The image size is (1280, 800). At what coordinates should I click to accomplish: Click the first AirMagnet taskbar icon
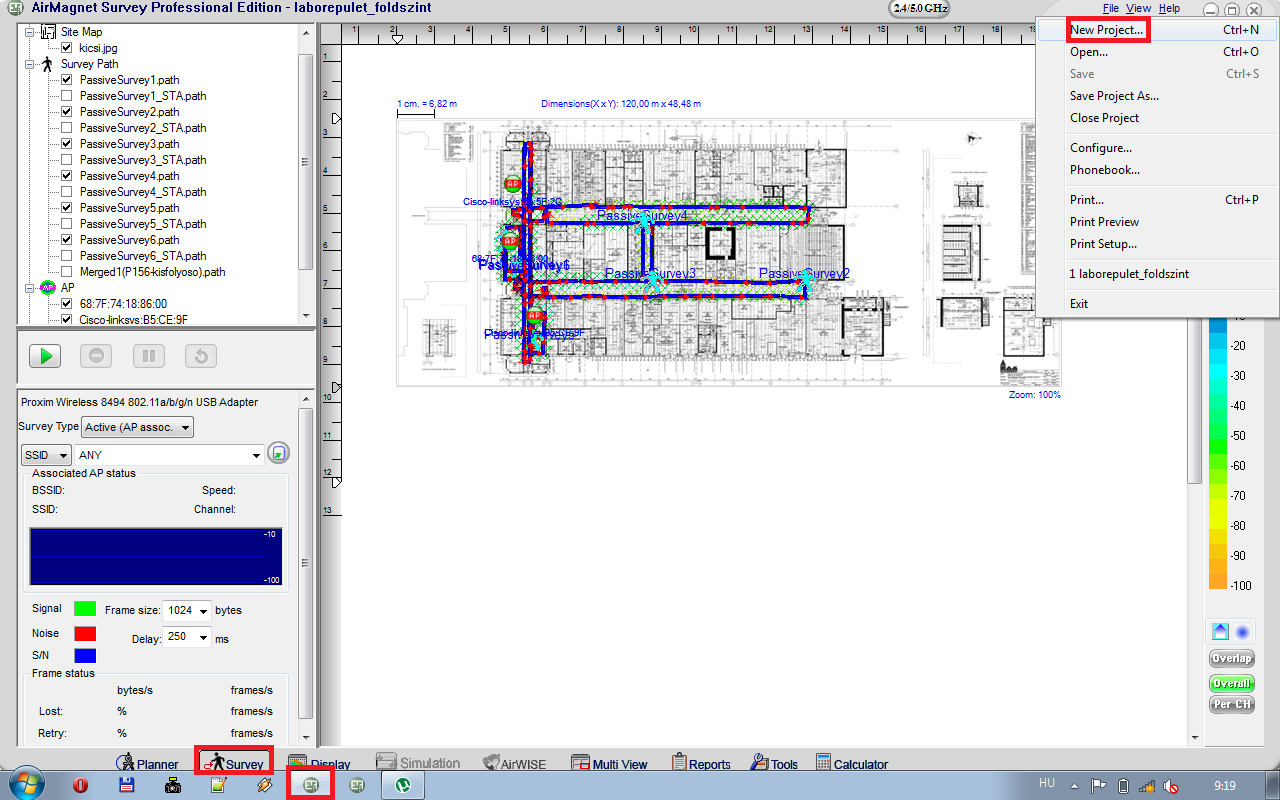[311, 785]
